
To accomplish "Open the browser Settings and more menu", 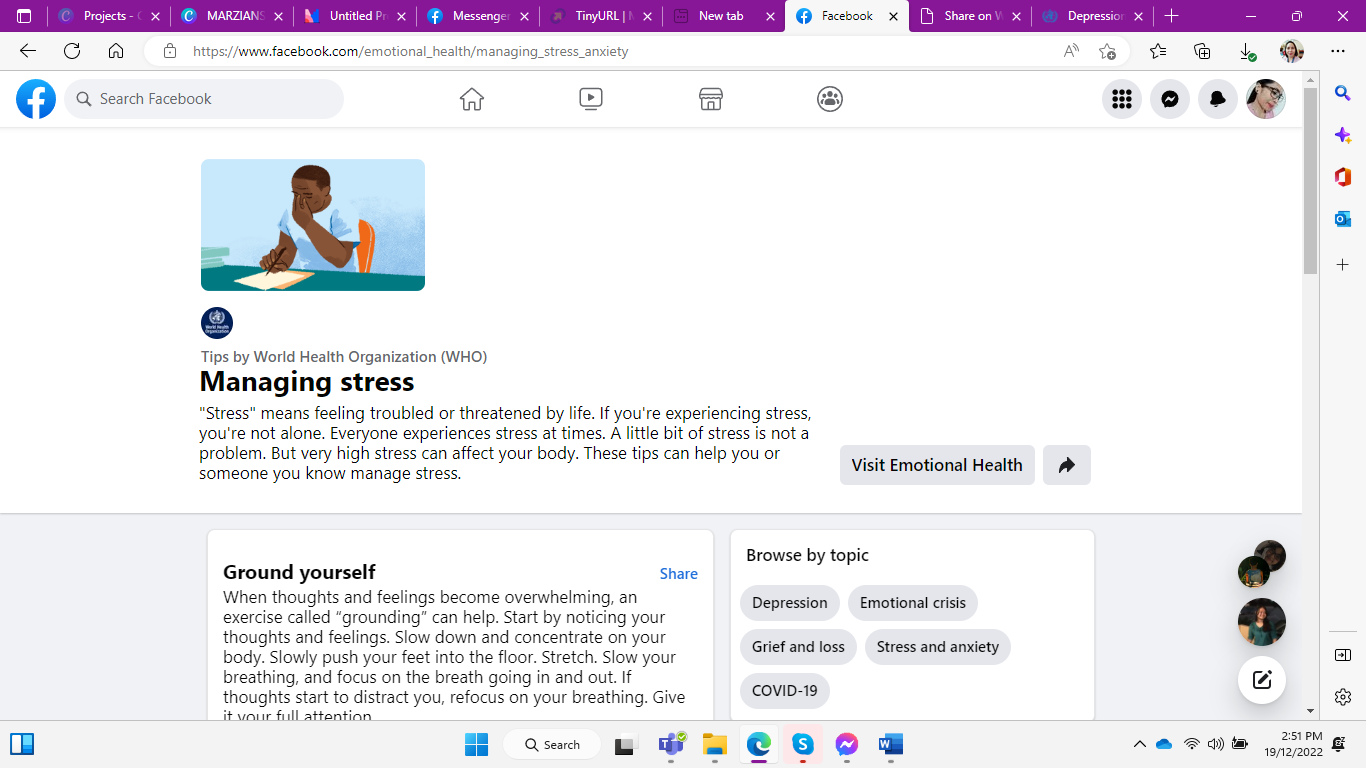I will pos(1338,51).
